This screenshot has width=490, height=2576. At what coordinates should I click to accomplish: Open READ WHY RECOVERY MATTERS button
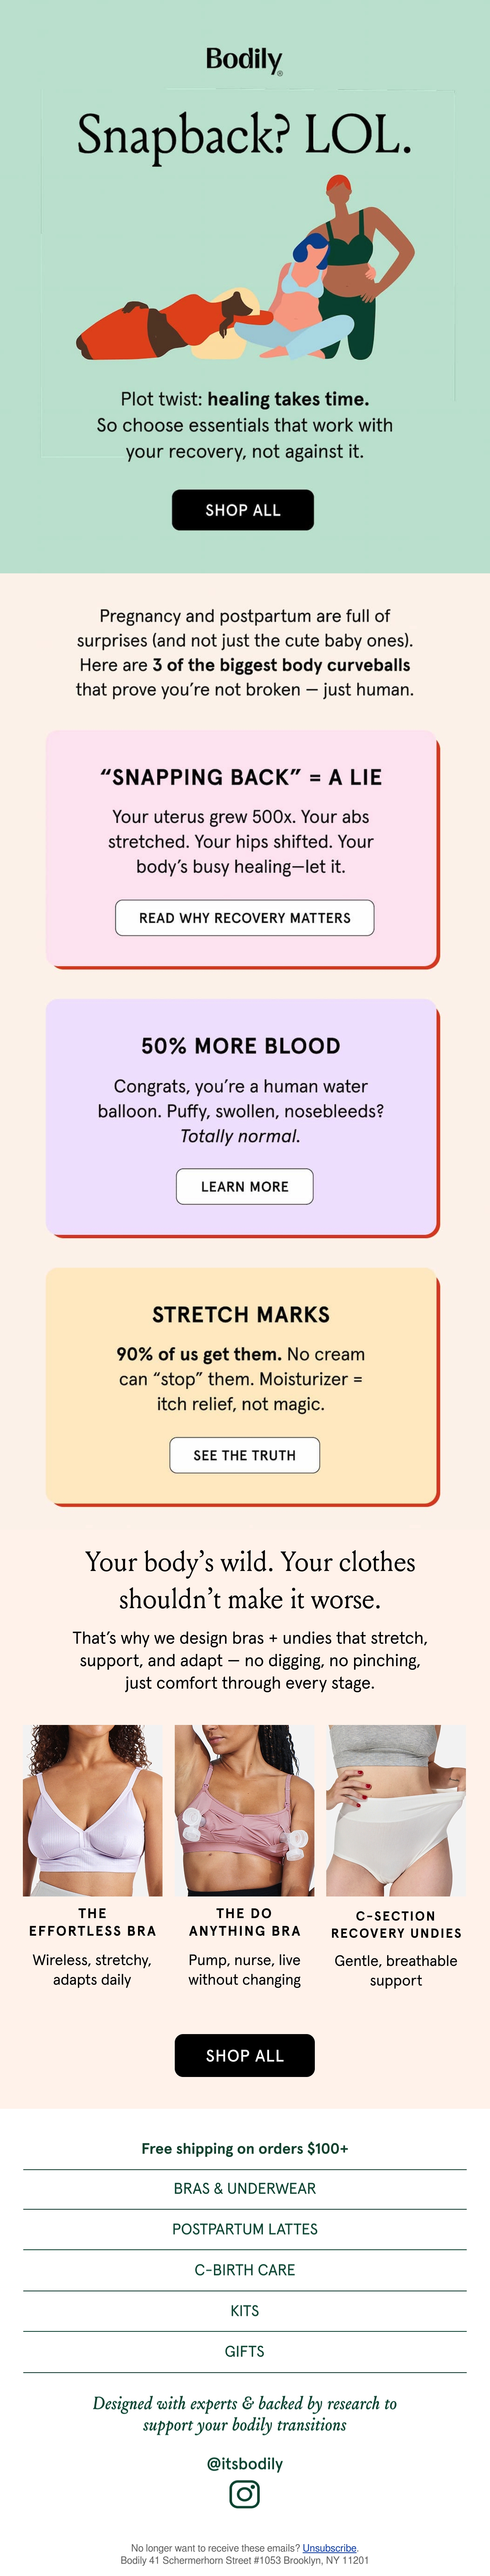pyautogui.click(x=245, y=918)
